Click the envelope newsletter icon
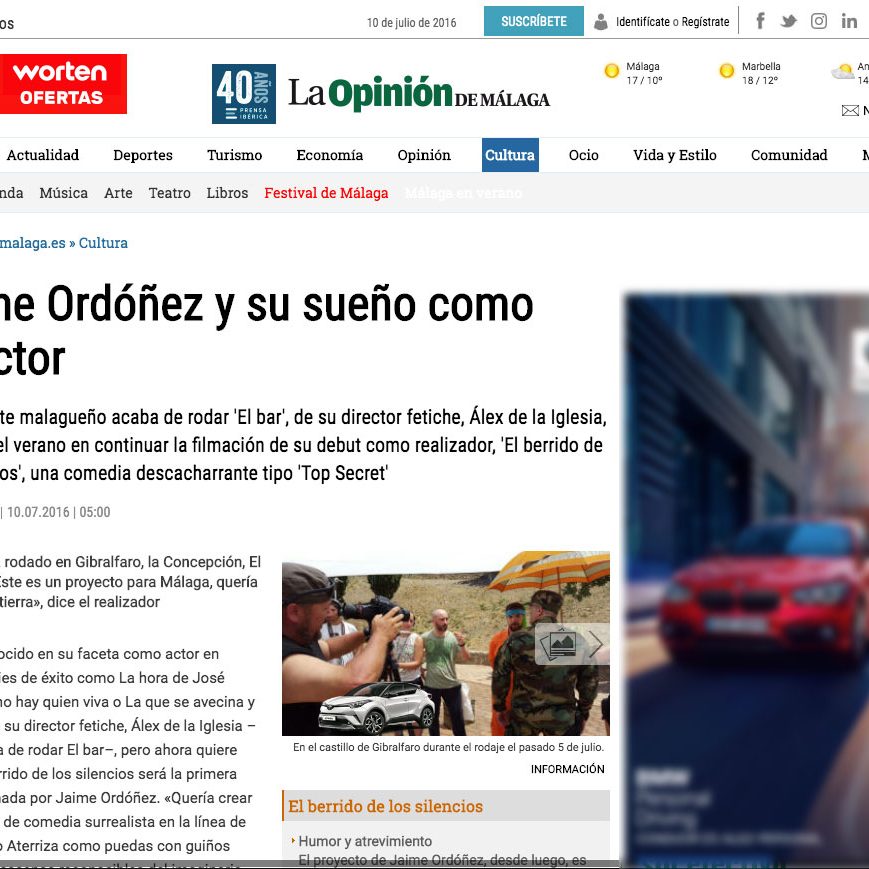Image resolution: width=869 pixels, height=869 pixels. coord(850,111)
